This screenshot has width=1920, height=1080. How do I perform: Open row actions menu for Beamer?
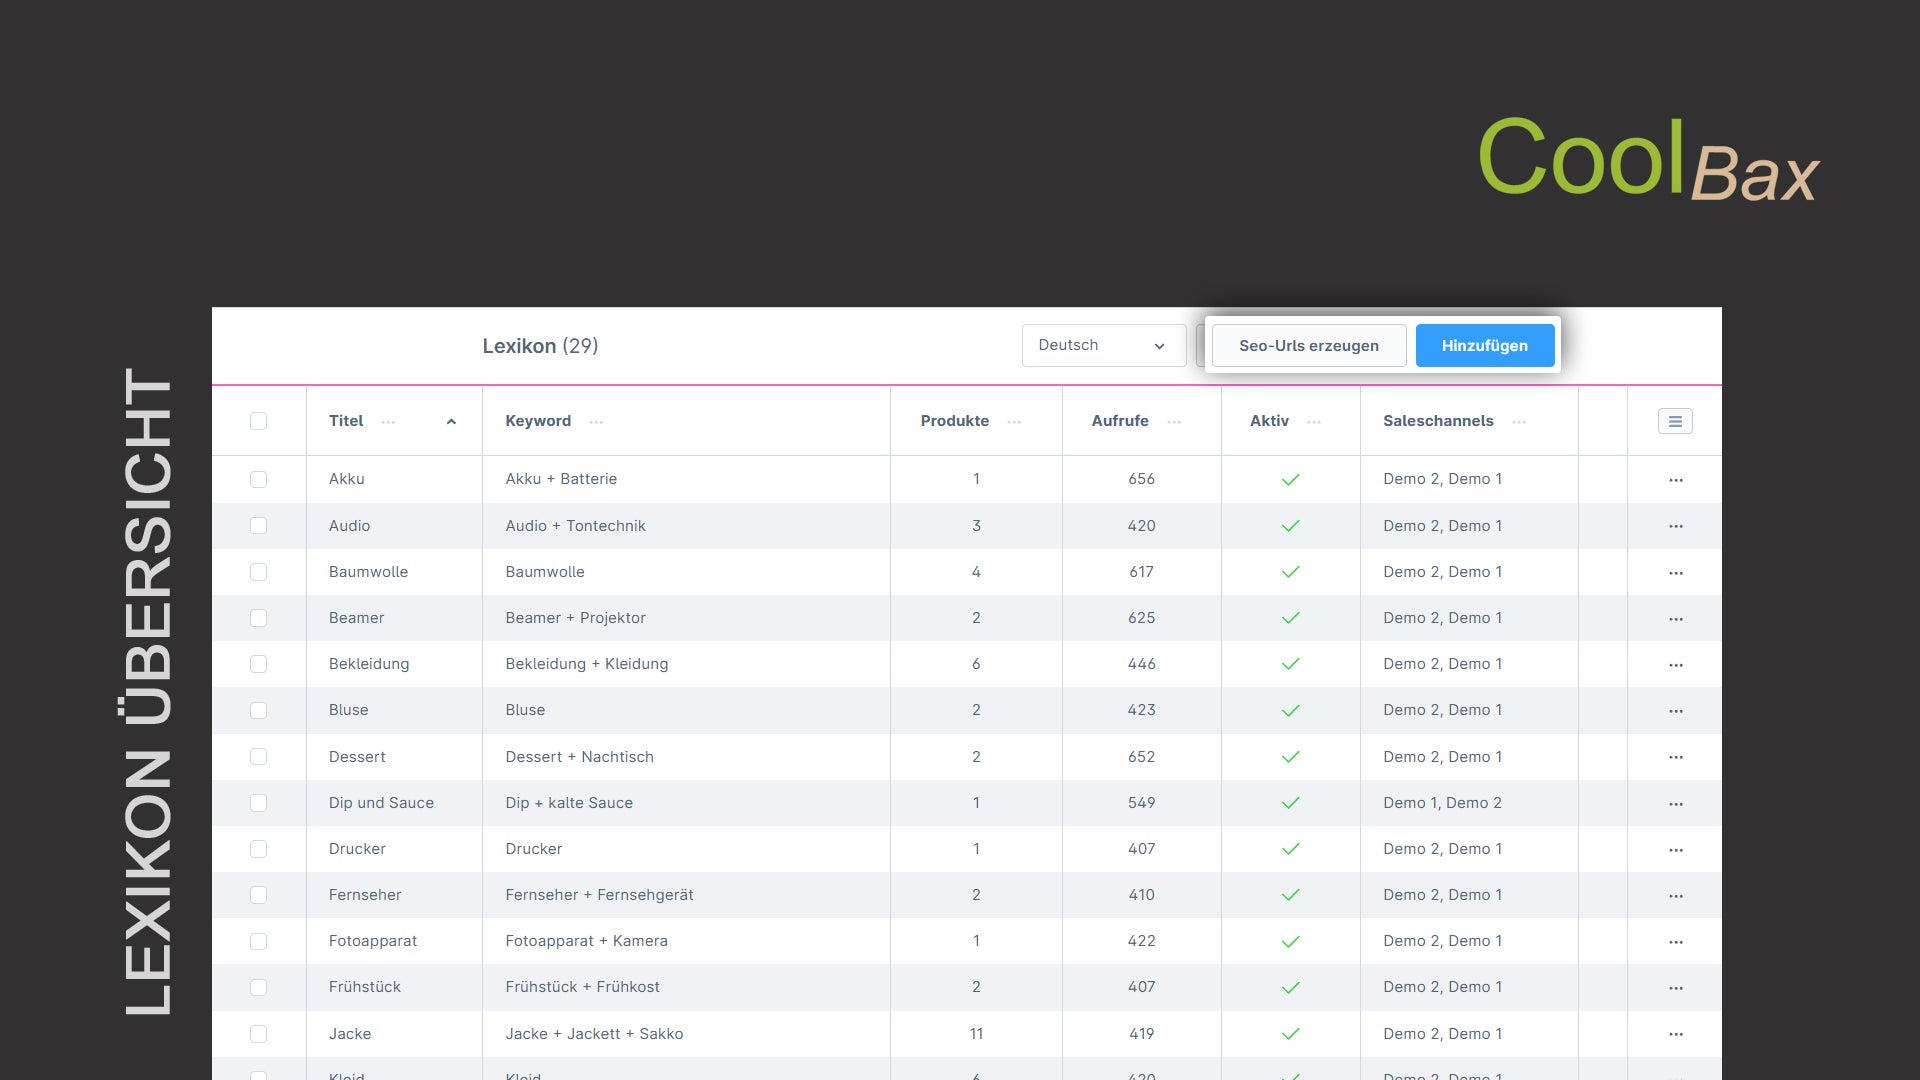tap(1675, 619)
